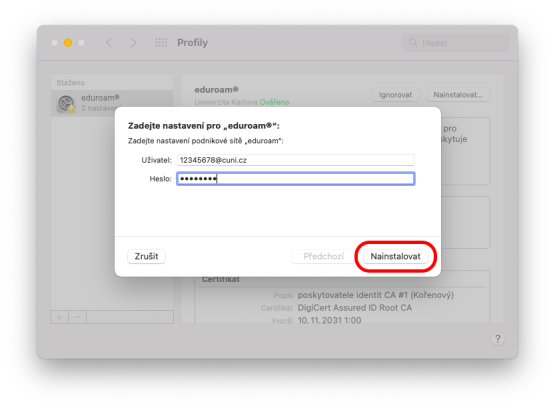Cancel the dialog with Zrušit
Image resolution: width=555 pixels, height=408 pixels.
(x=146, y=256)
